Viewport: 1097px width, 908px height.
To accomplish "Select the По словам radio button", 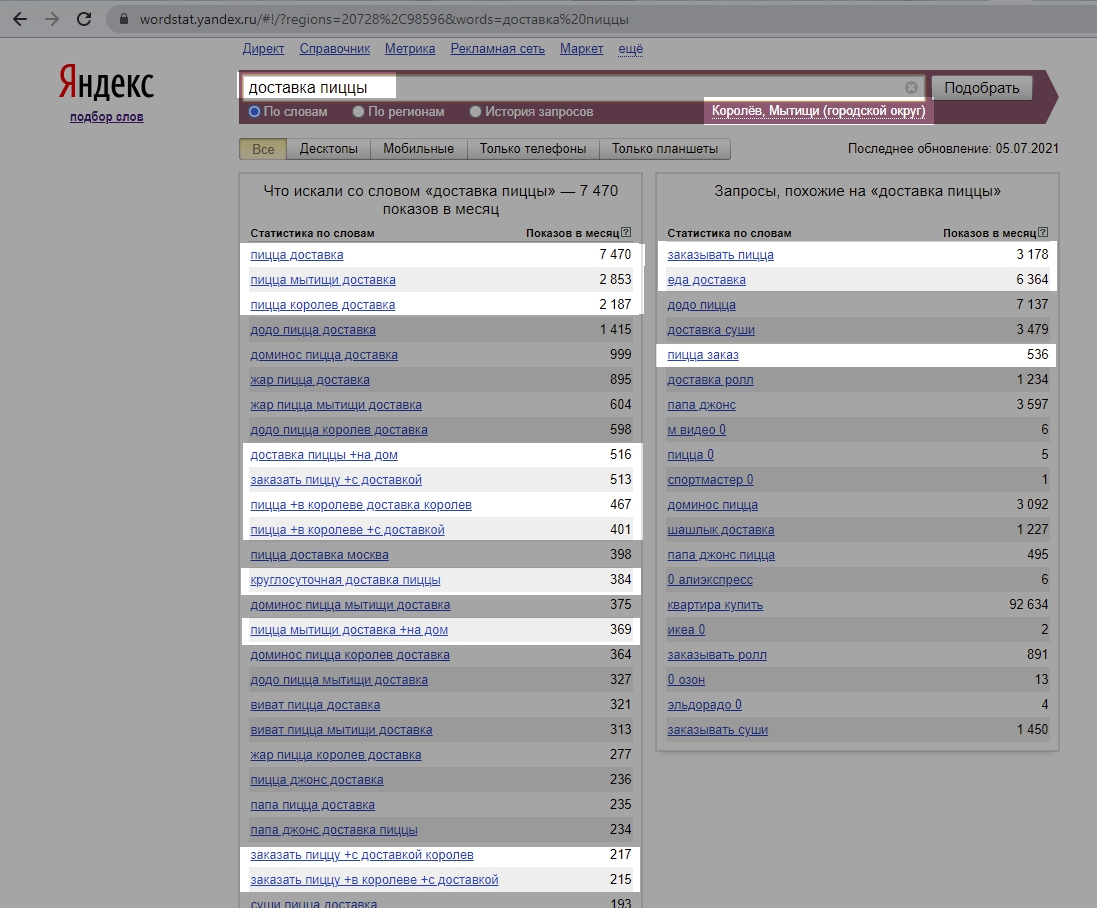I will click(255, 111).
